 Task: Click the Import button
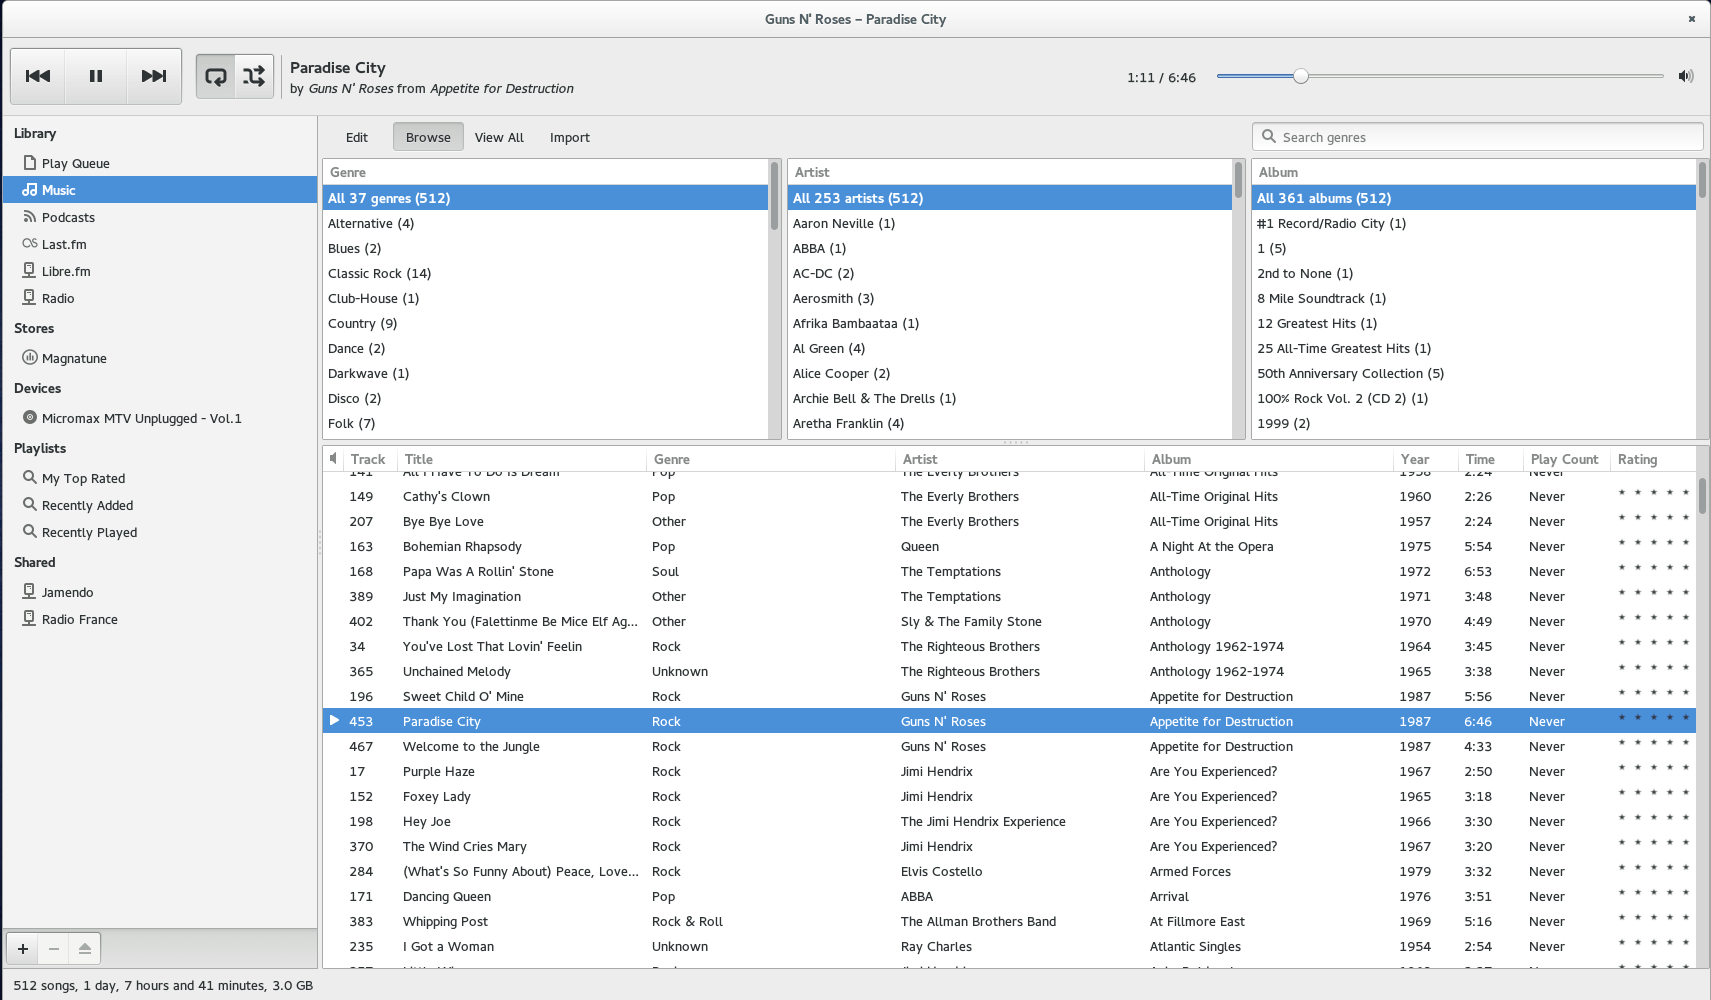pos(570,137)
